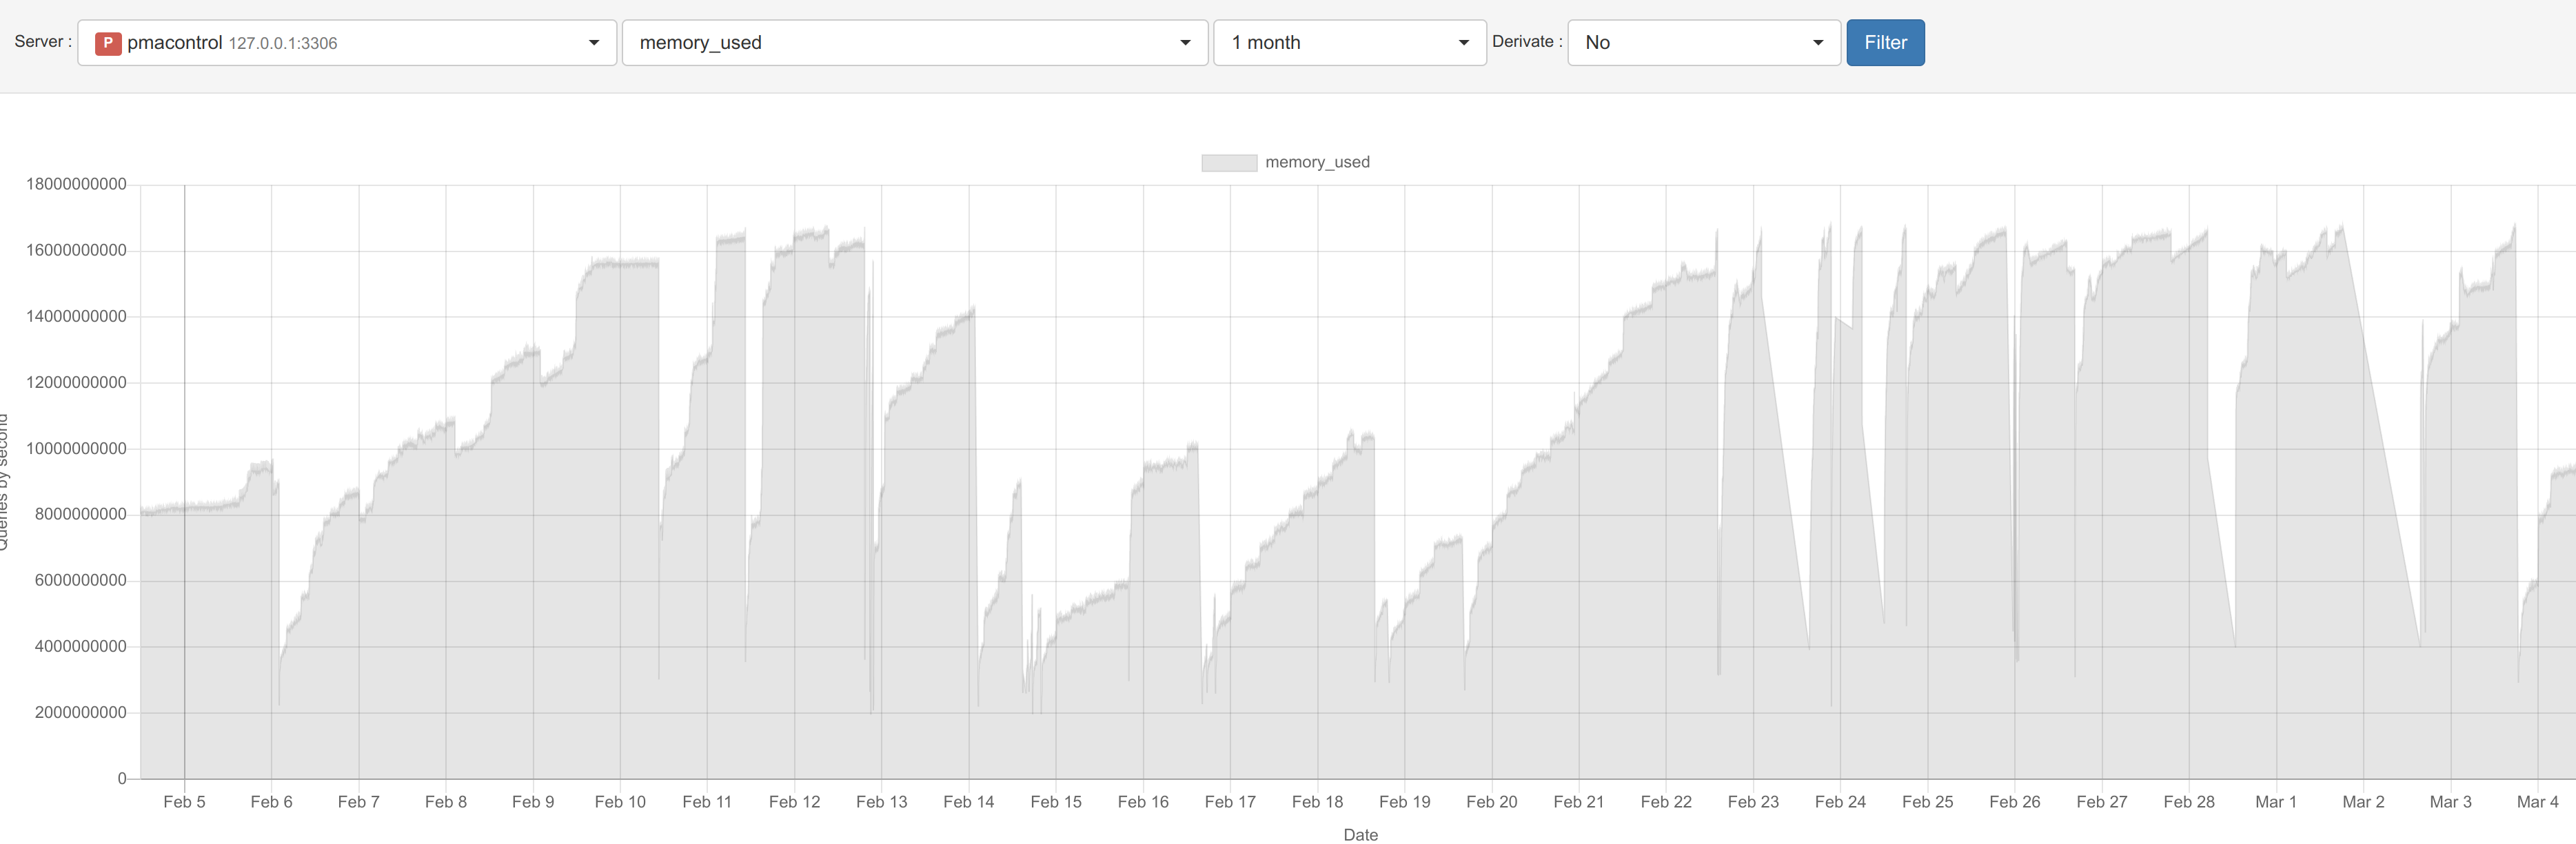Click the metric dropdown caret arrow
Screen dimensions: 2576x844
(x=1185, y=43)
